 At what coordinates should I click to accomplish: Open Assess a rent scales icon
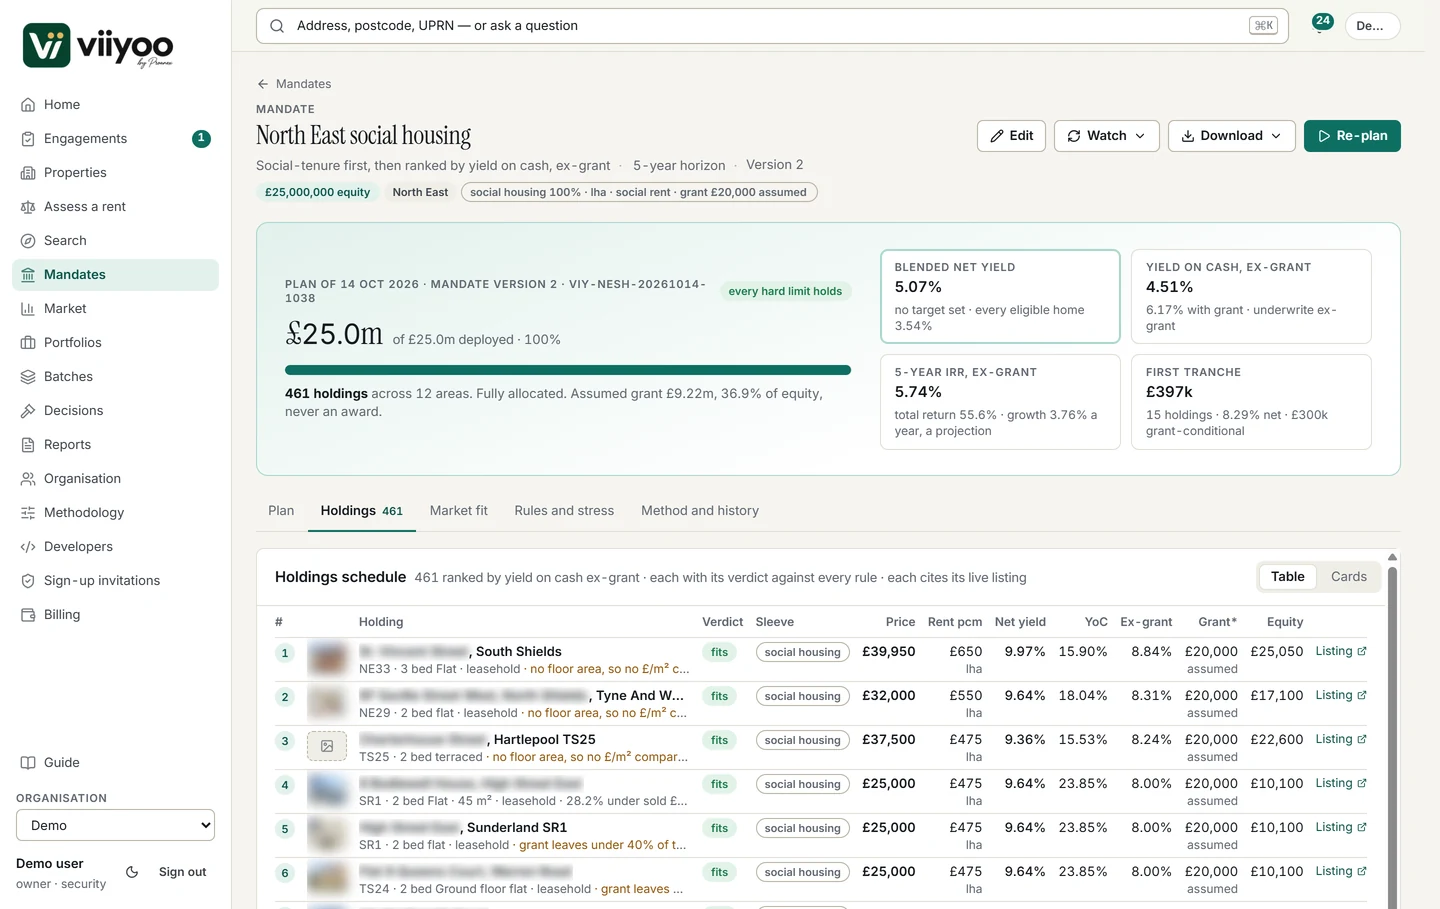pos(28,207)
